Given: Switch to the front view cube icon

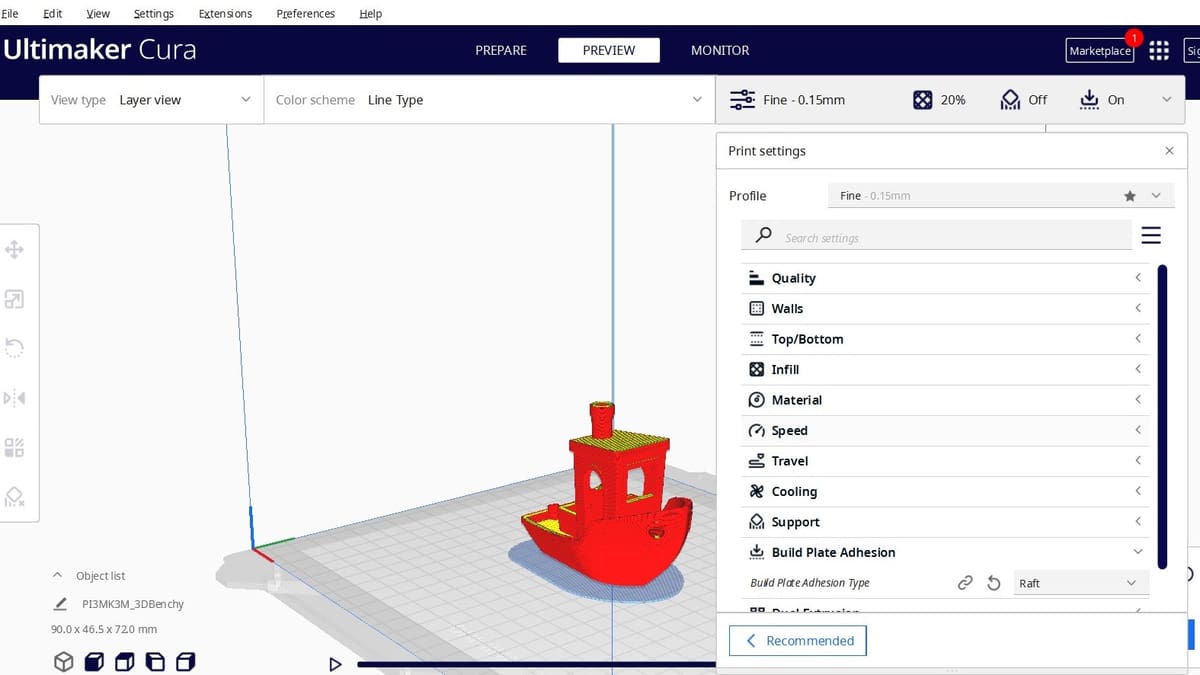Looking at the screenshot, I should pos(94,662).
